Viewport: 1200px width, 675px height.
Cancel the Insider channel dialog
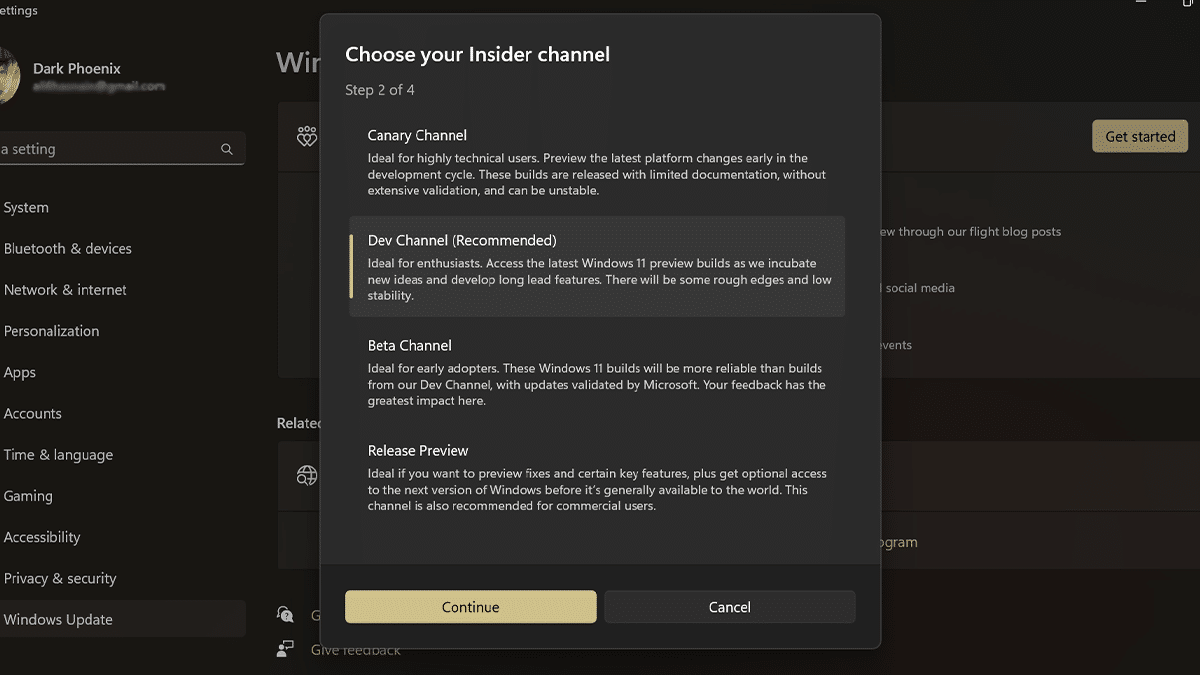tap(729, 607)
